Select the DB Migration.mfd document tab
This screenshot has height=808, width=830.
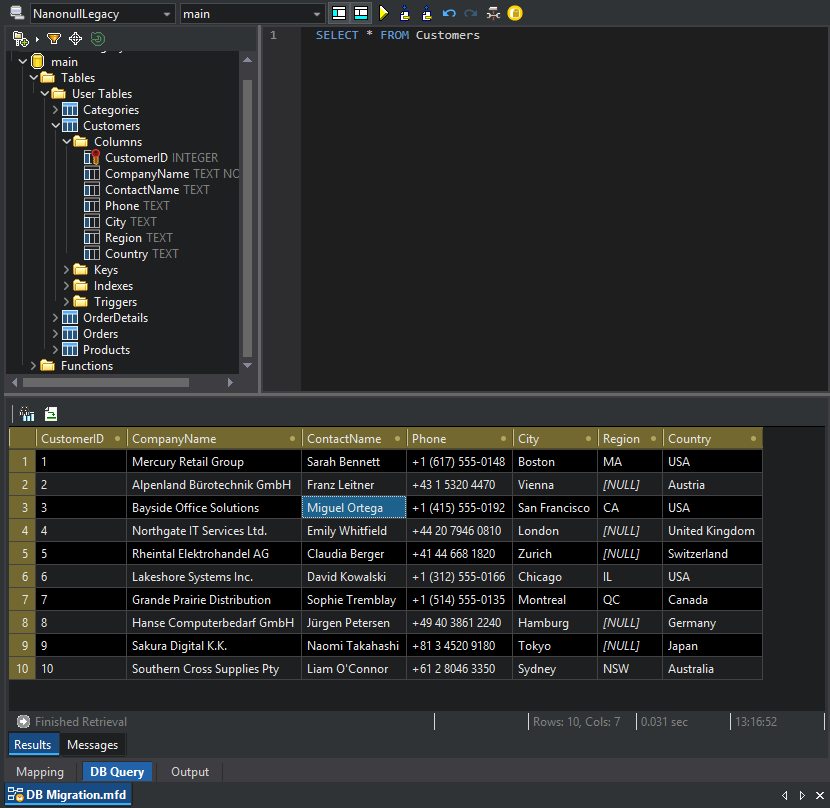pos(68,795)
